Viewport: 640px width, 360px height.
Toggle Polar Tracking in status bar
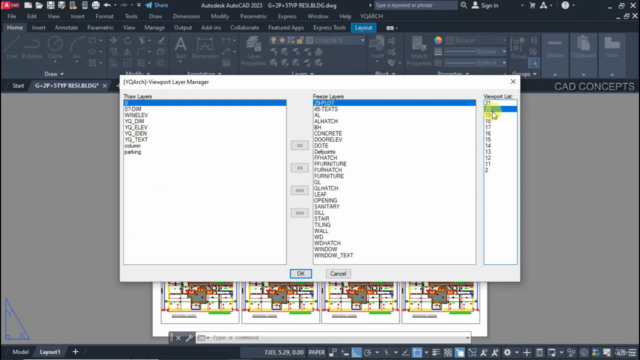click(x=367, y=352)
